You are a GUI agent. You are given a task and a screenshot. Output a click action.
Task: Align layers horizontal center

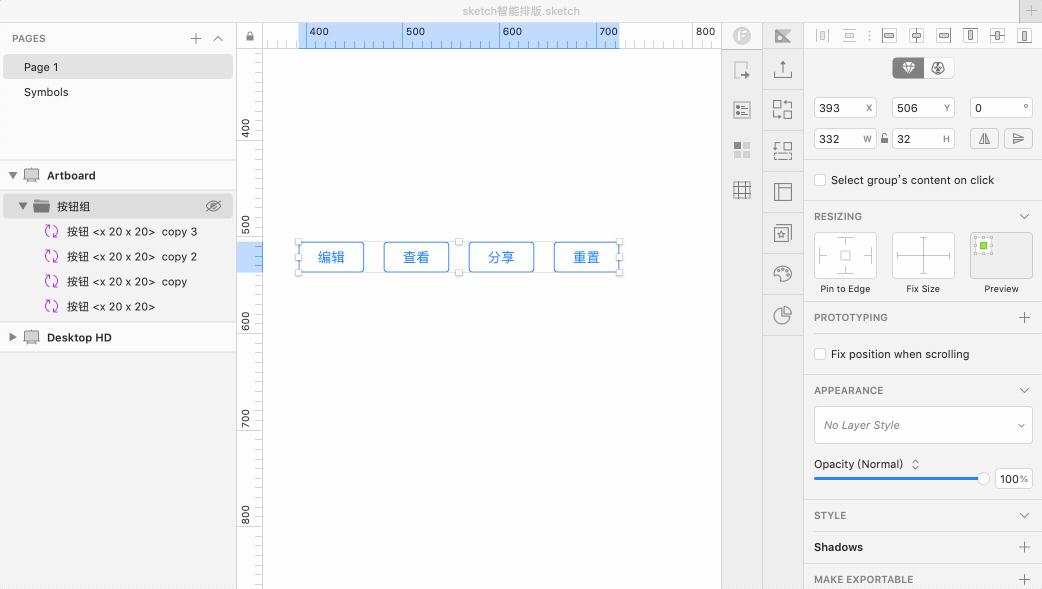916,35
